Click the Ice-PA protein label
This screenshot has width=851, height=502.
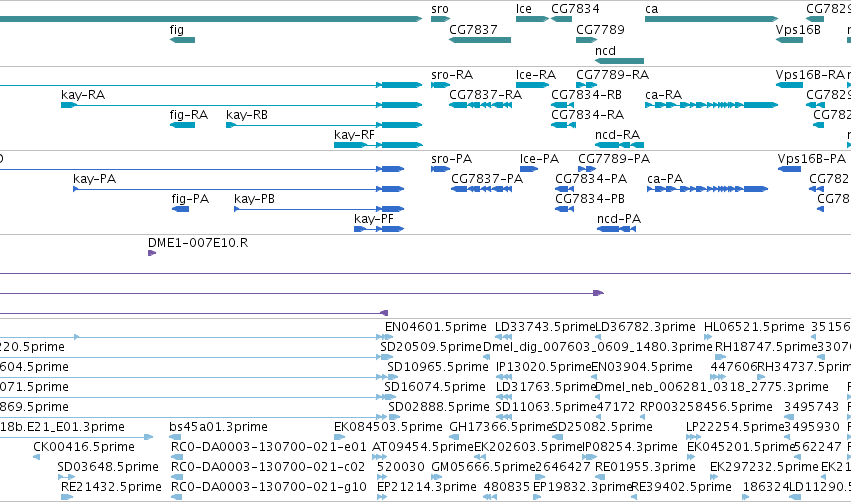tap(539, 160)
